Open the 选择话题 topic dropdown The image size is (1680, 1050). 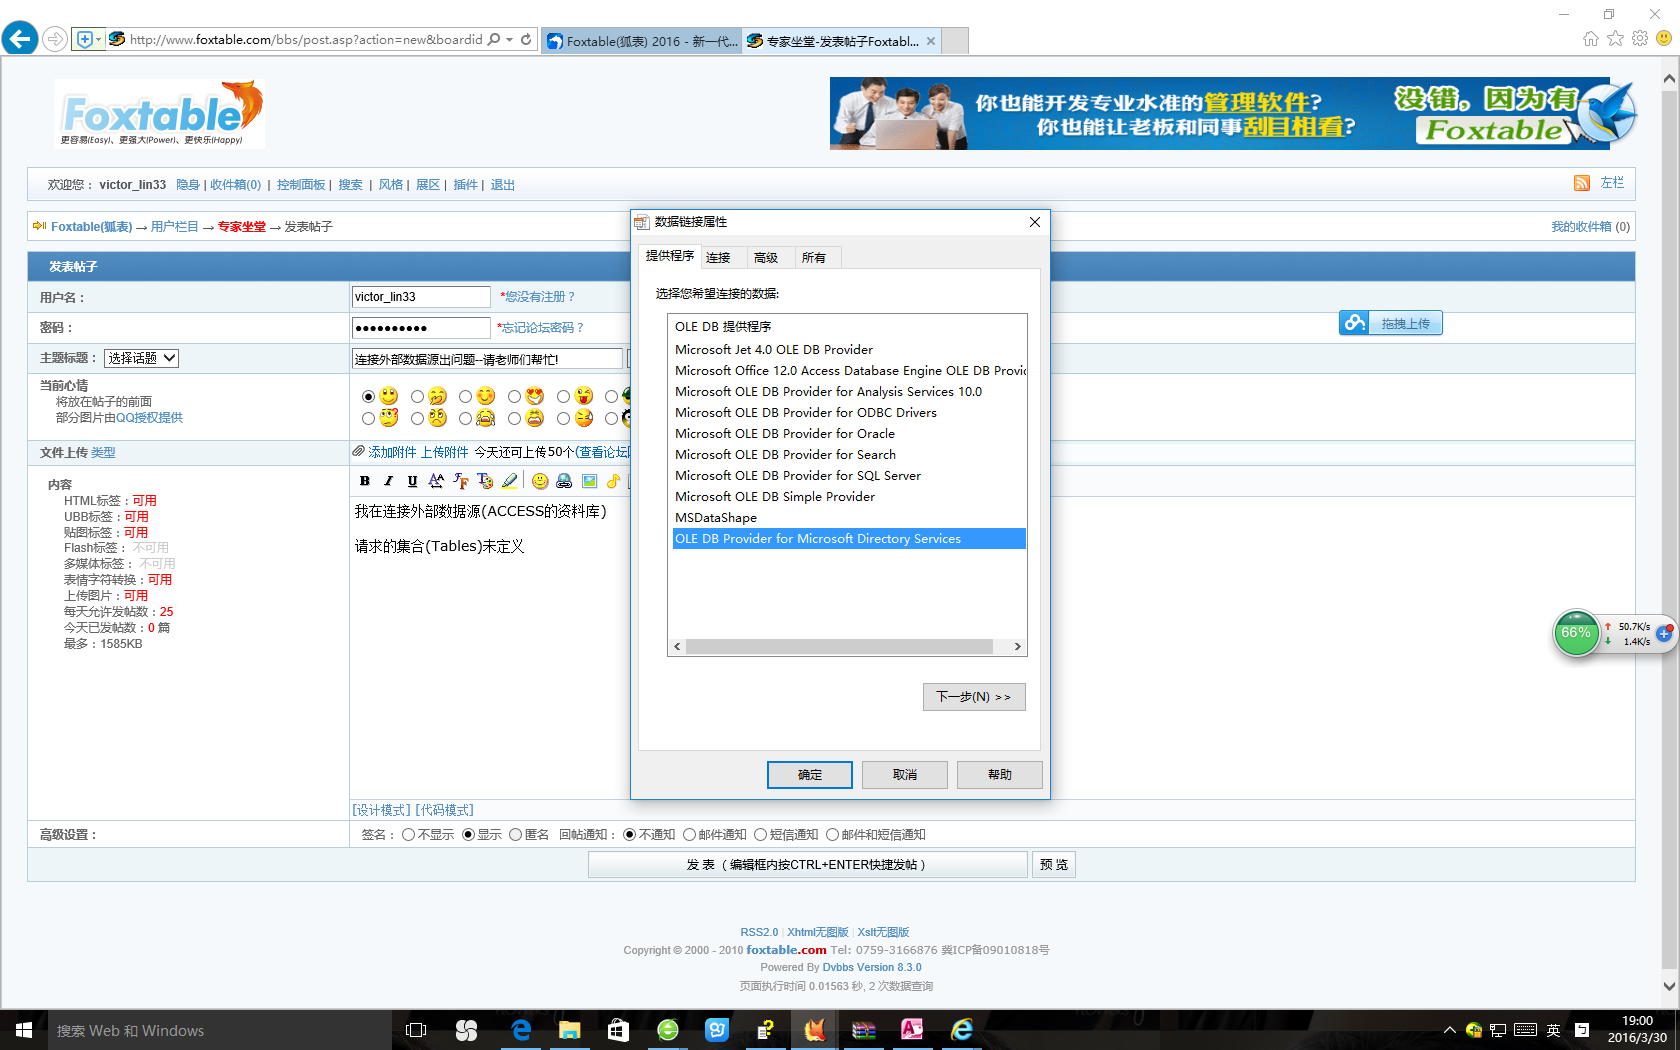pyautogui.click(x=141, y=358)
